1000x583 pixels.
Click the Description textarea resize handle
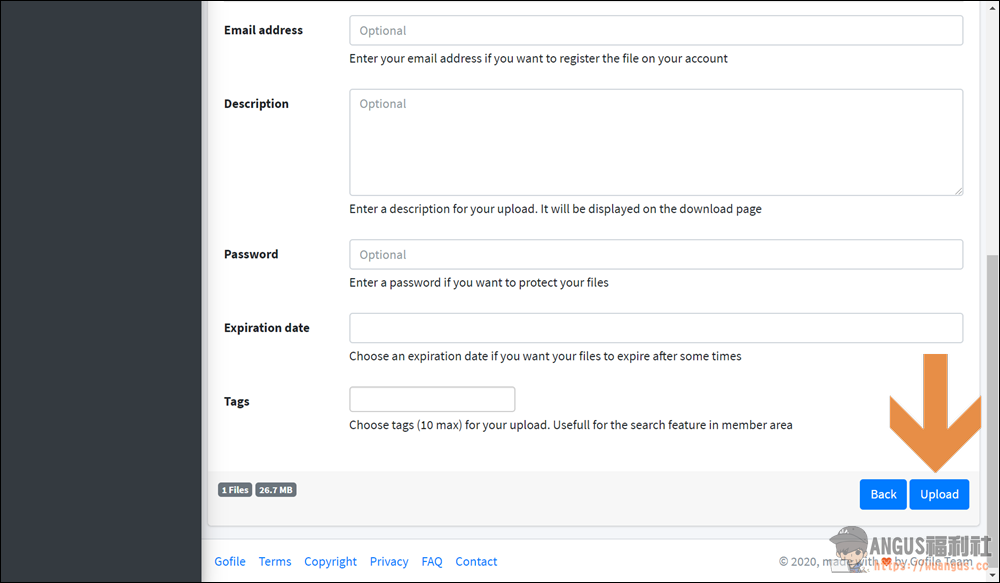point(959,191)
